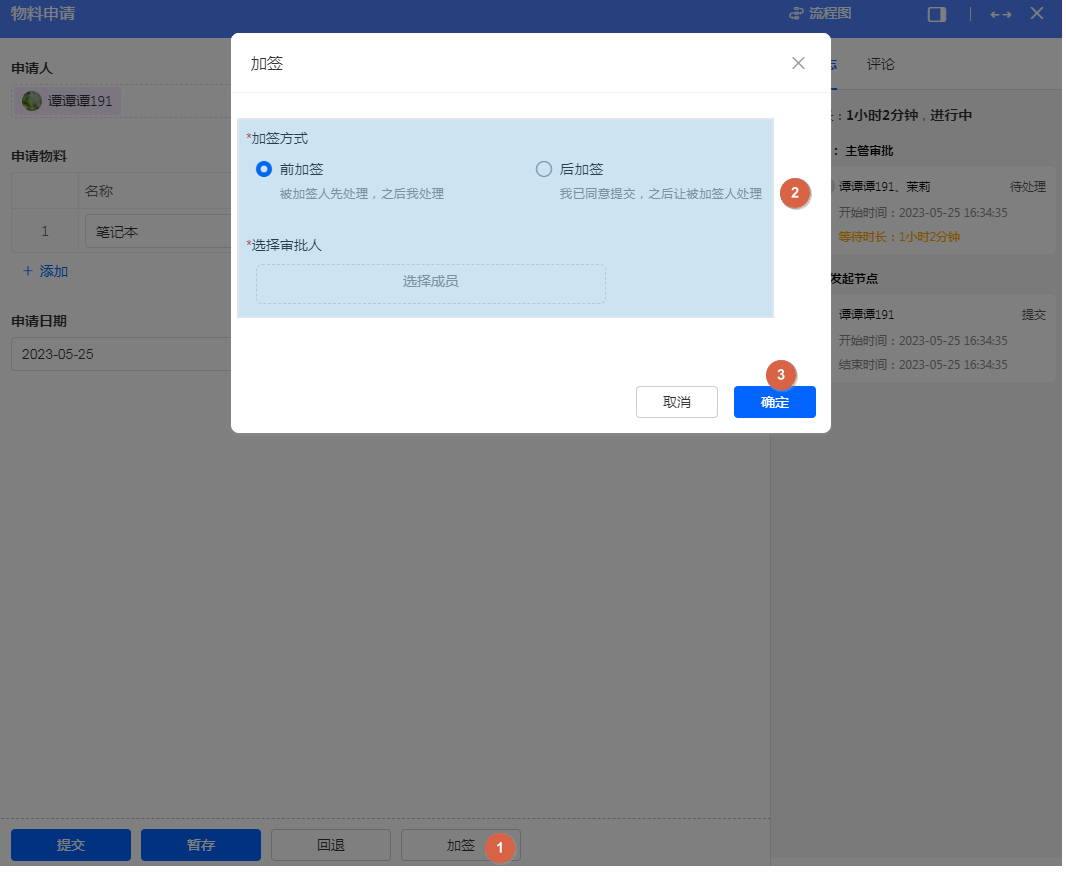Click the orange step 2 marker
1066x874 pixels.
794,193
